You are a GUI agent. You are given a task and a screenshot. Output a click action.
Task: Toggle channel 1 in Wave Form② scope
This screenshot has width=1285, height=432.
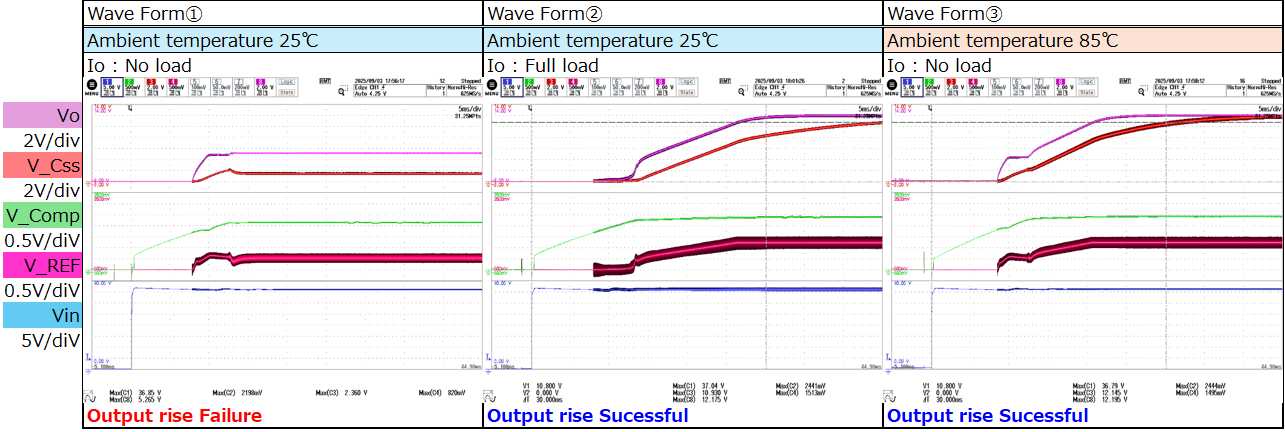(512, 87)
